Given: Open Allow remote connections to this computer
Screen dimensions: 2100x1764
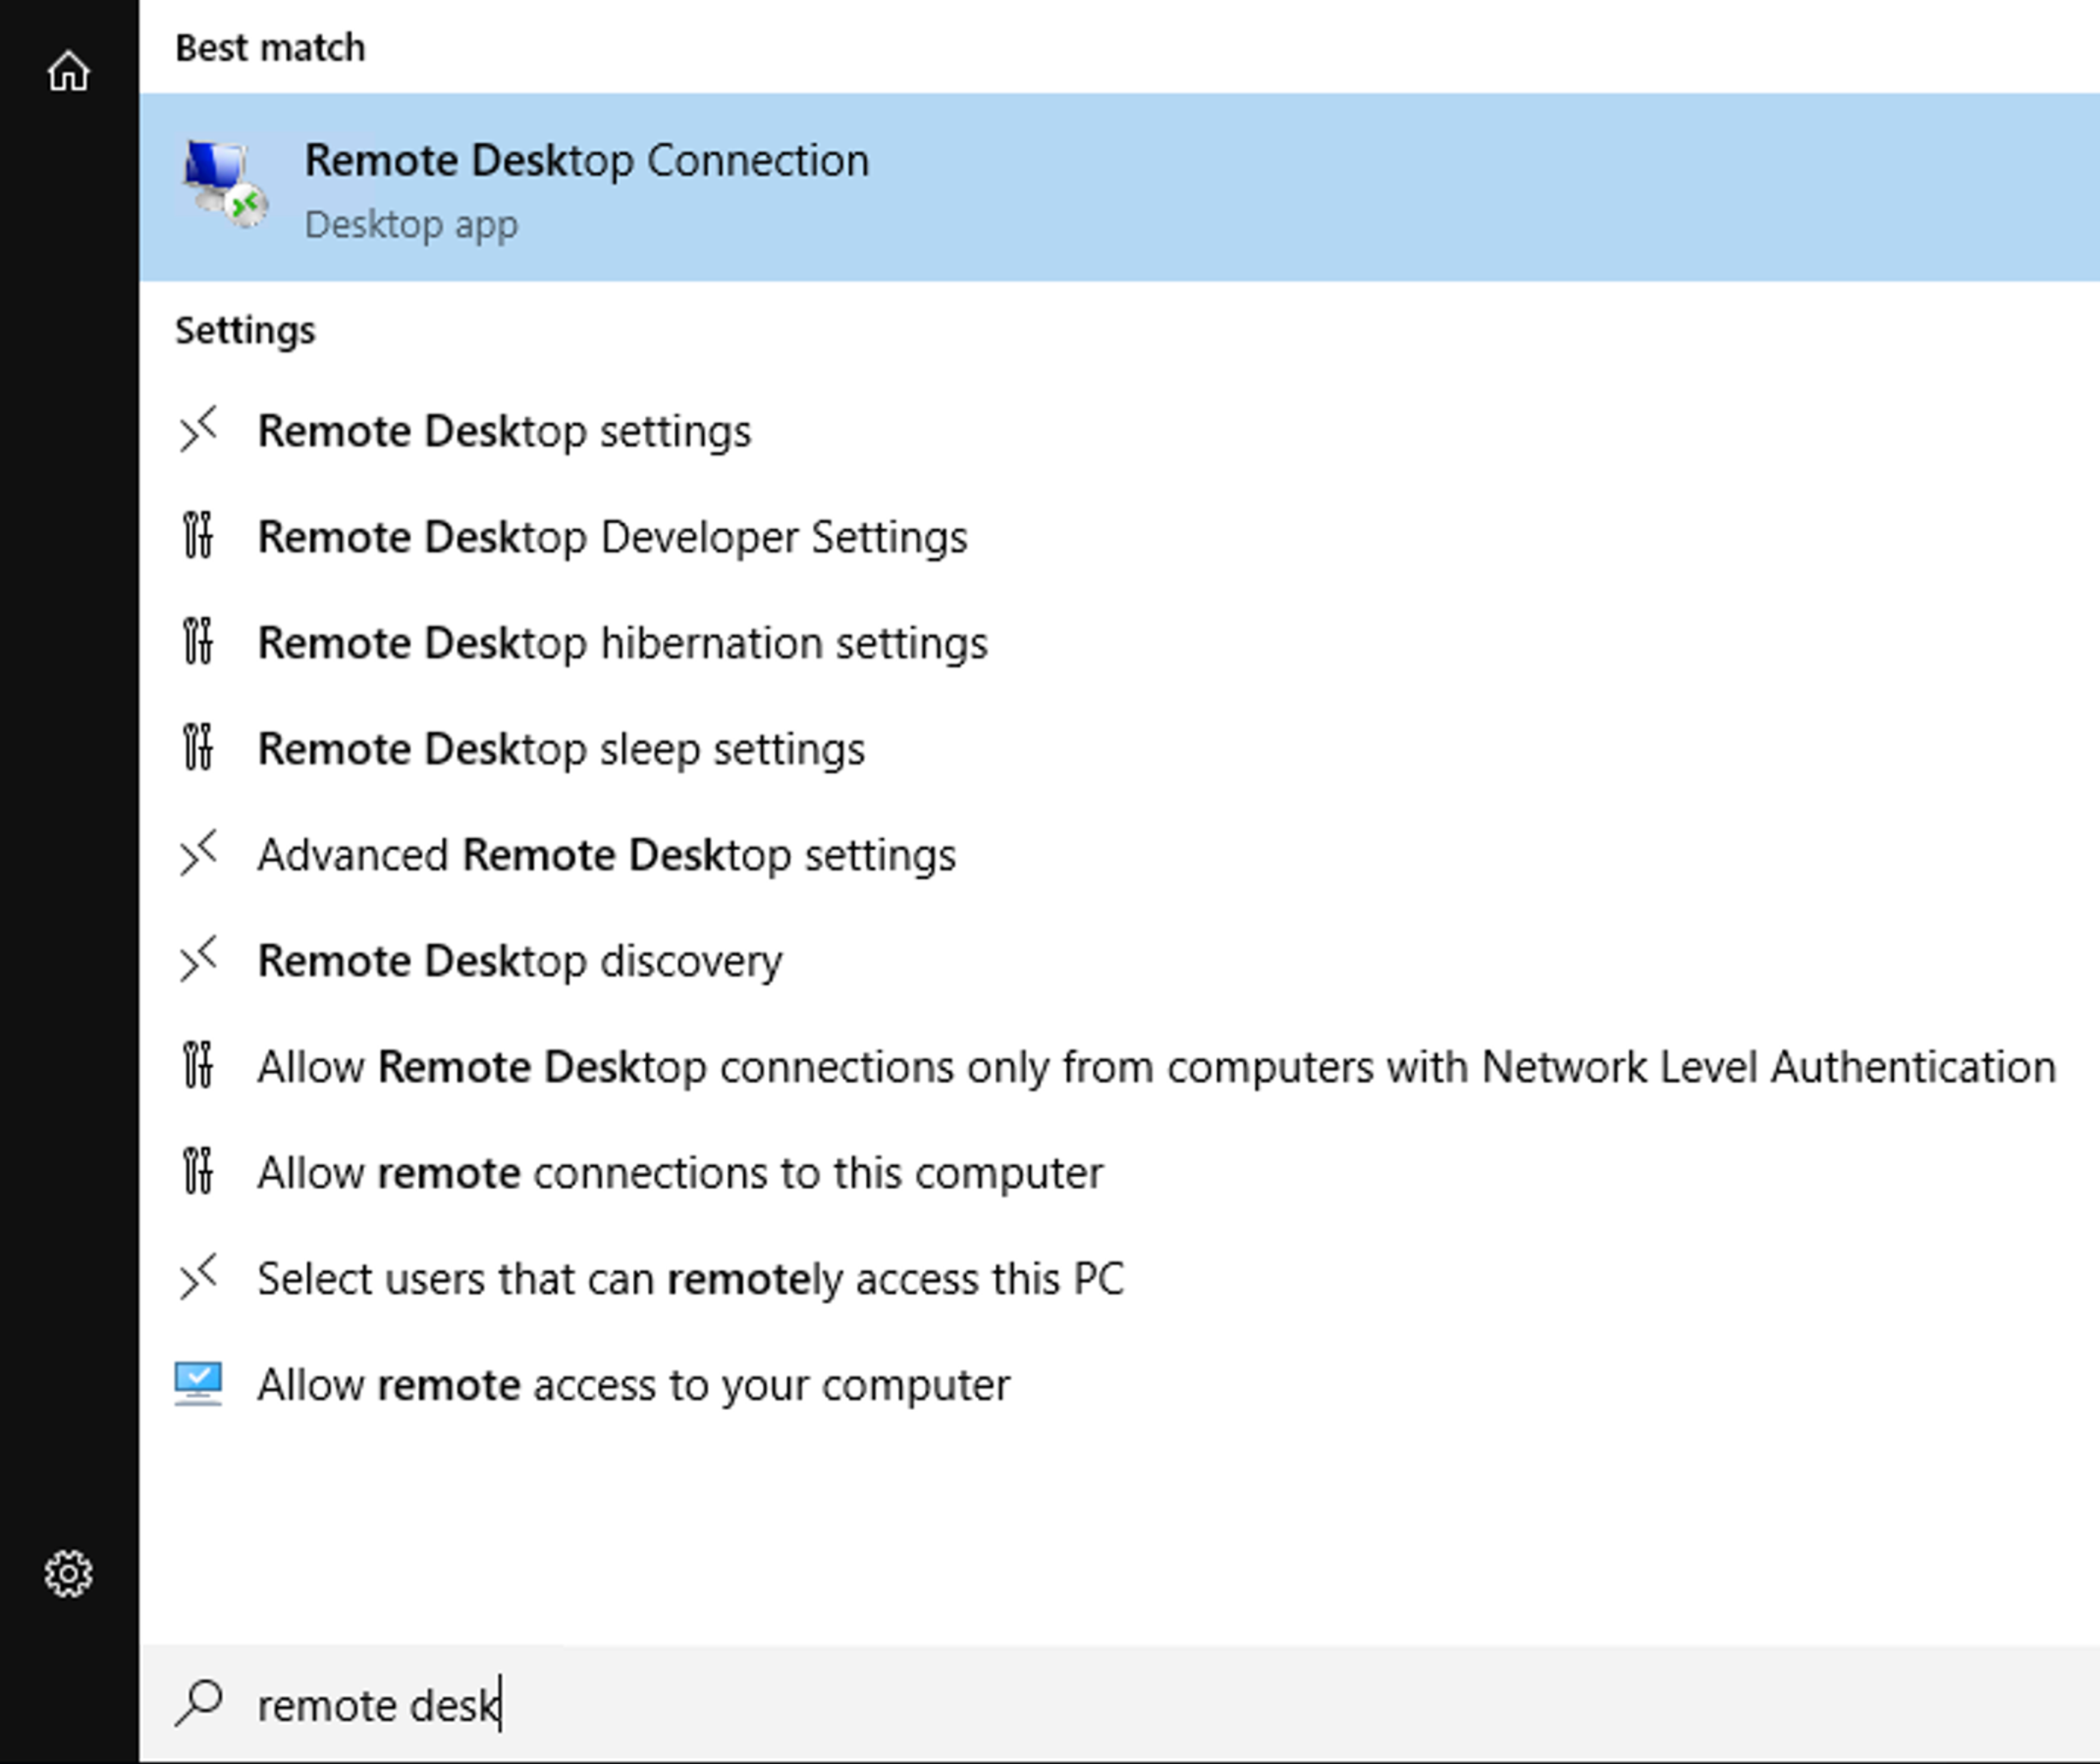Looking at the screenshot, I should (x=680, y=1174).
